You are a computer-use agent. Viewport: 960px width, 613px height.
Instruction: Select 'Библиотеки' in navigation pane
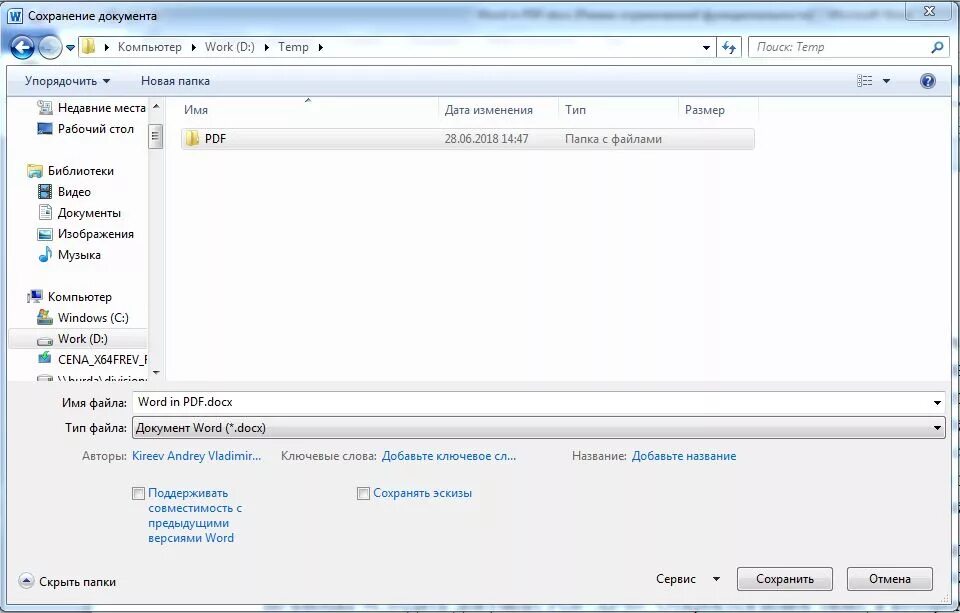[x=70, y=171]
